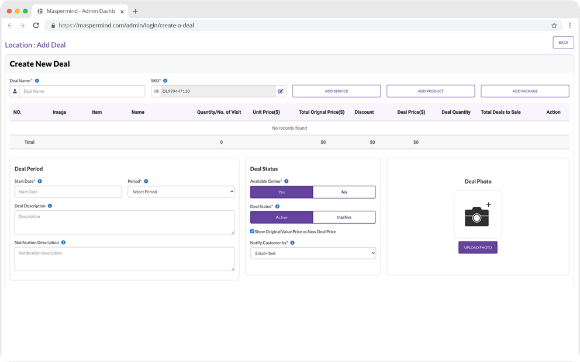Click the browser address bar URL
The width and height of the screenshot is (580, 362).
126,26
